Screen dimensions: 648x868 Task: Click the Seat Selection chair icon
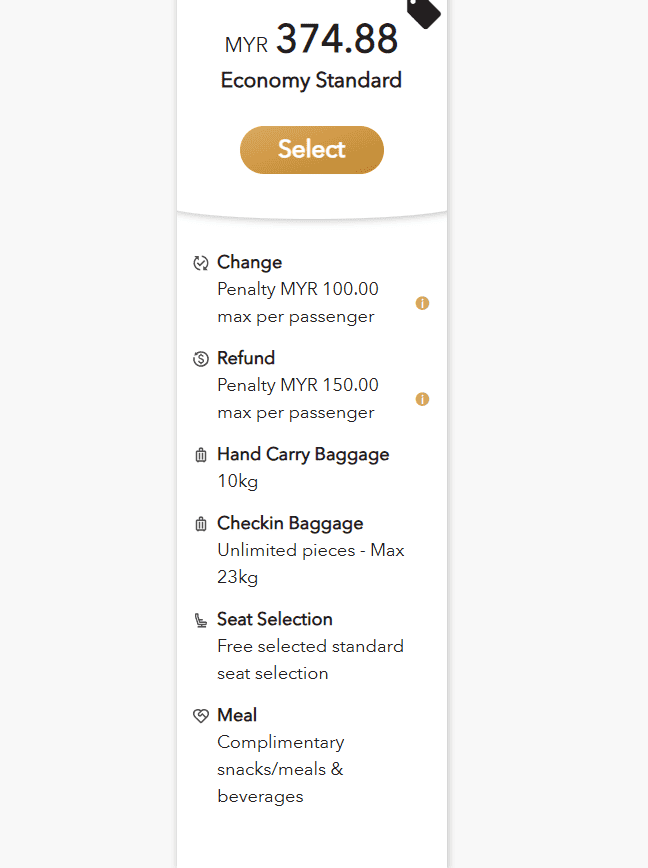click(x=201, y=620)
